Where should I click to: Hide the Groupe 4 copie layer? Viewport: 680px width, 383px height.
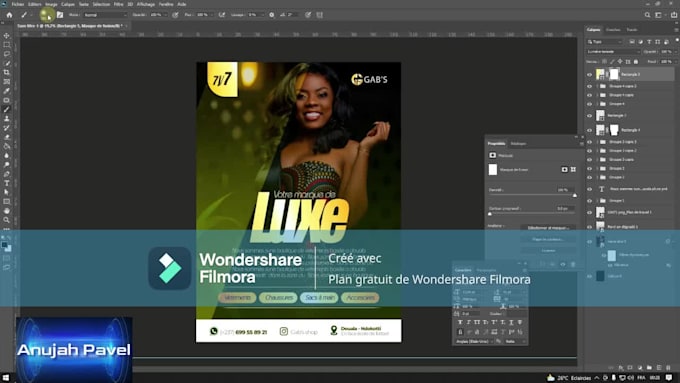[589, 95]
